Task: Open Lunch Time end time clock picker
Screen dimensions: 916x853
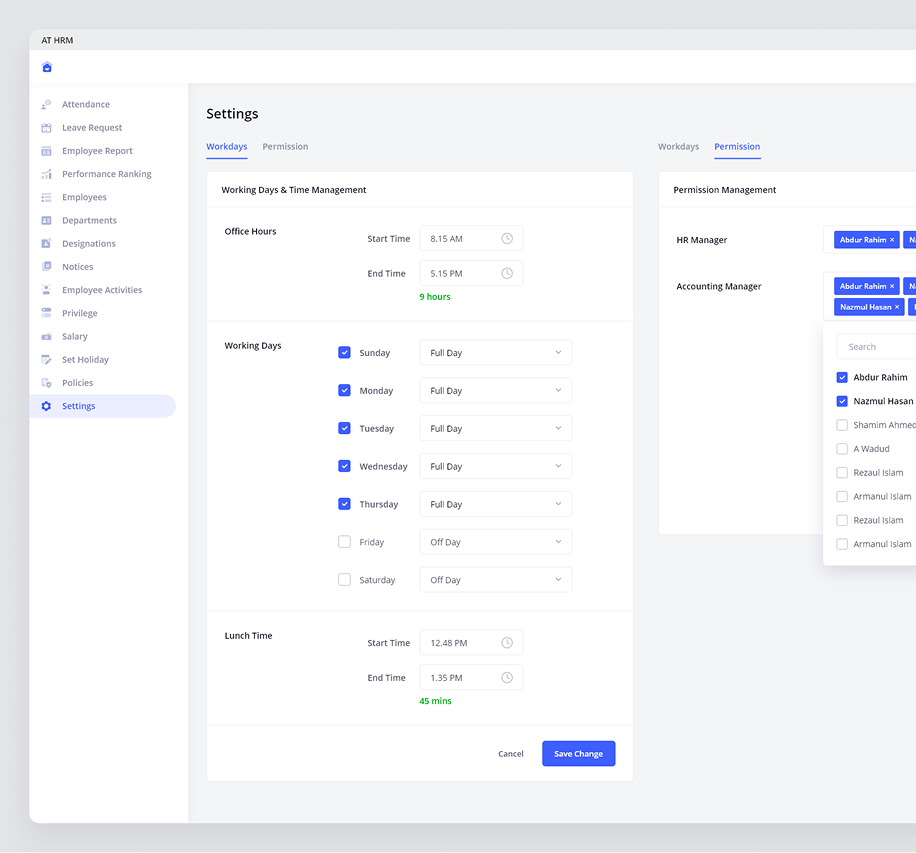Action: (x=507, y=678)
